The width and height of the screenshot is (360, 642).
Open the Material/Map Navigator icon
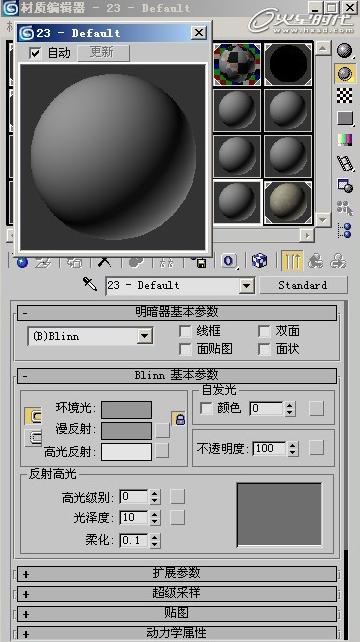click(x=344, y=231)
